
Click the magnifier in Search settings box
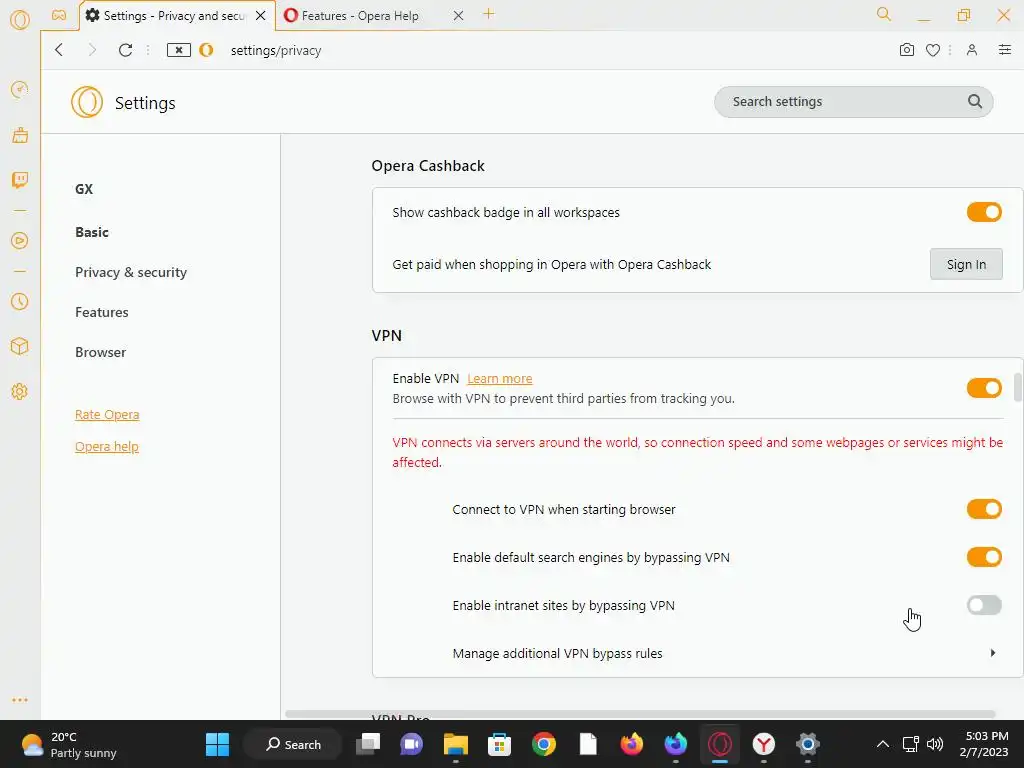click(974, 101)
